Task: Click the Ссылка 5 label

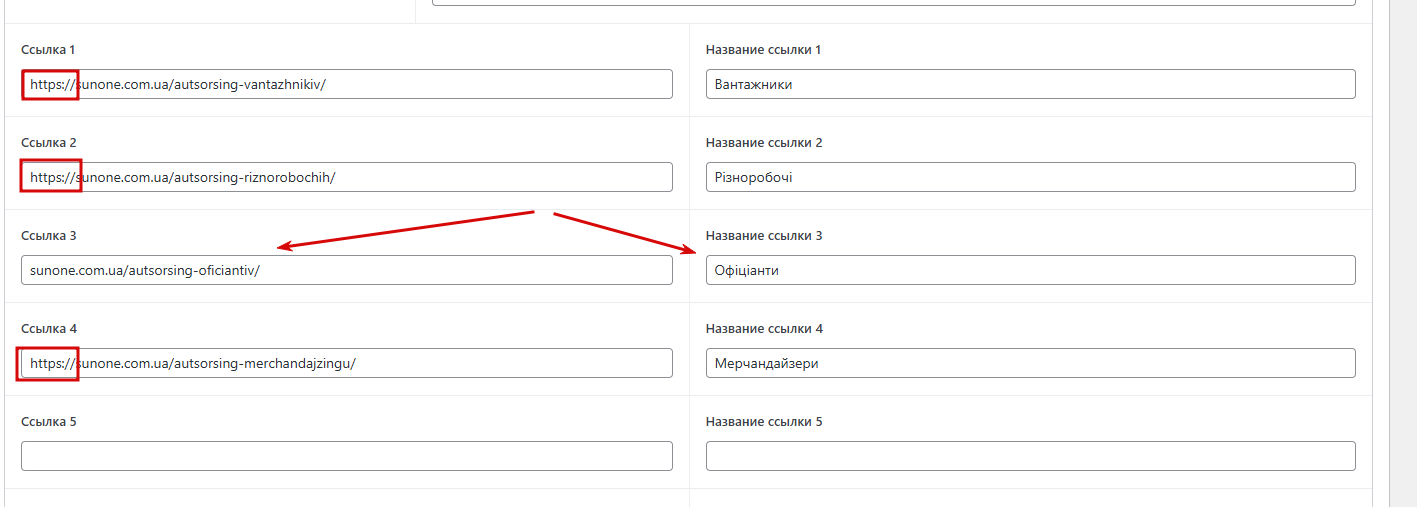Action: tap(49, 422)
